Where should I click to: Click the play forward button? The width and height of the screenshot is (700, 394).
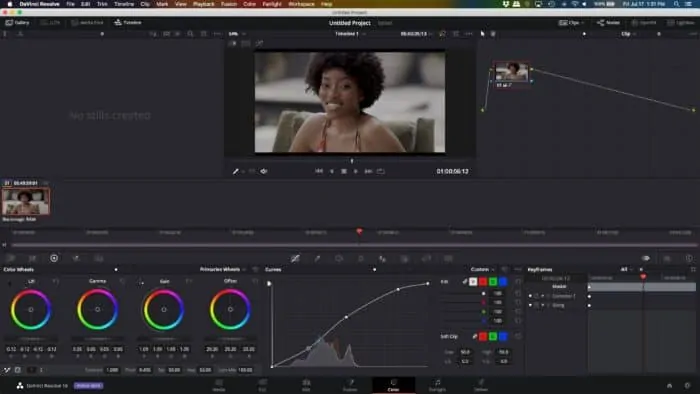[x=356, y=171]
